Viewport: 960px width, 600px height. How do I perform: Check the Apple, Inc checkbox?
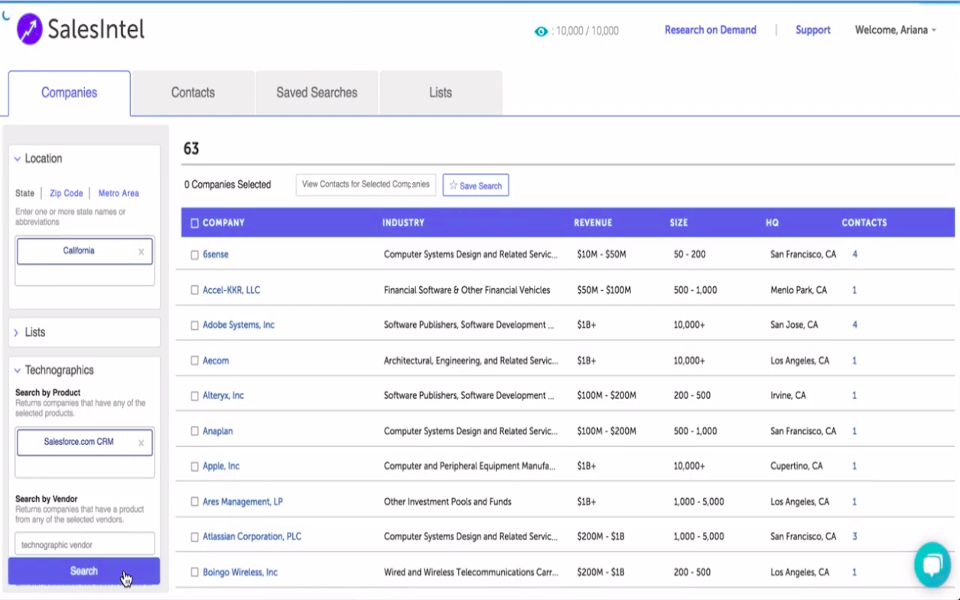[195, 467]
